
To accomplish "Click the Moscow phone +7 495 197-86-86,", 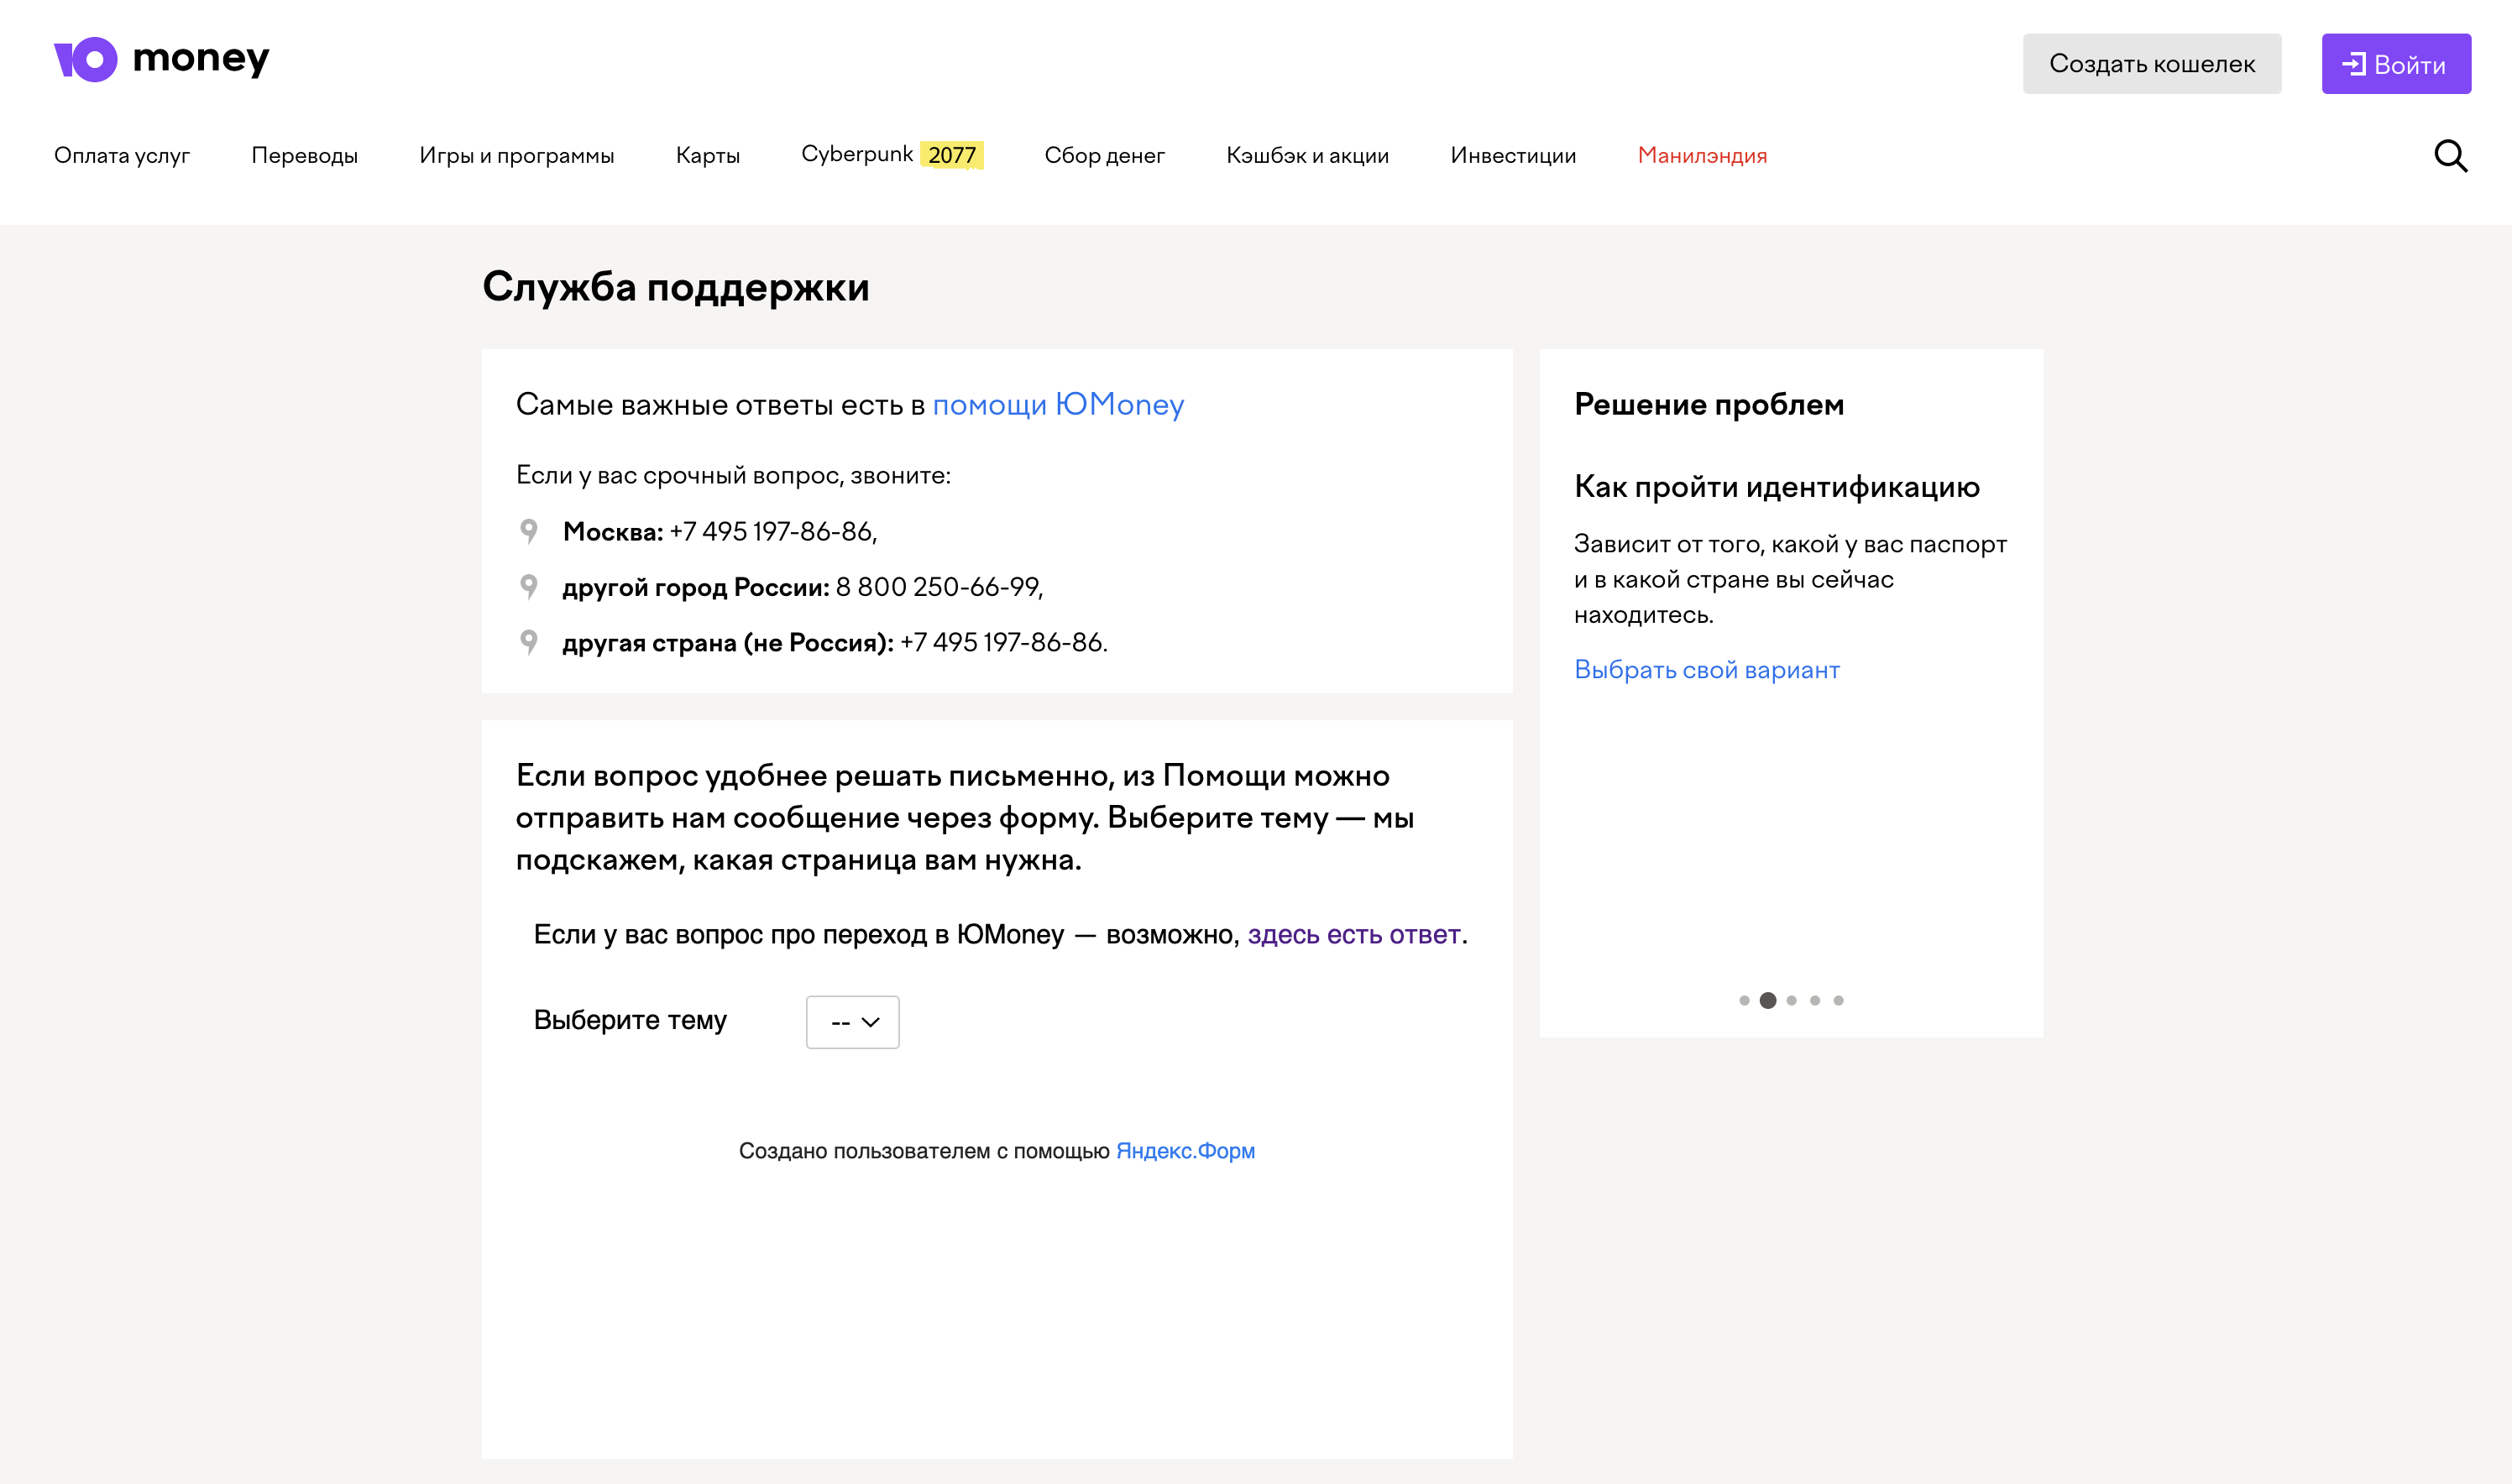I will 773,532.
